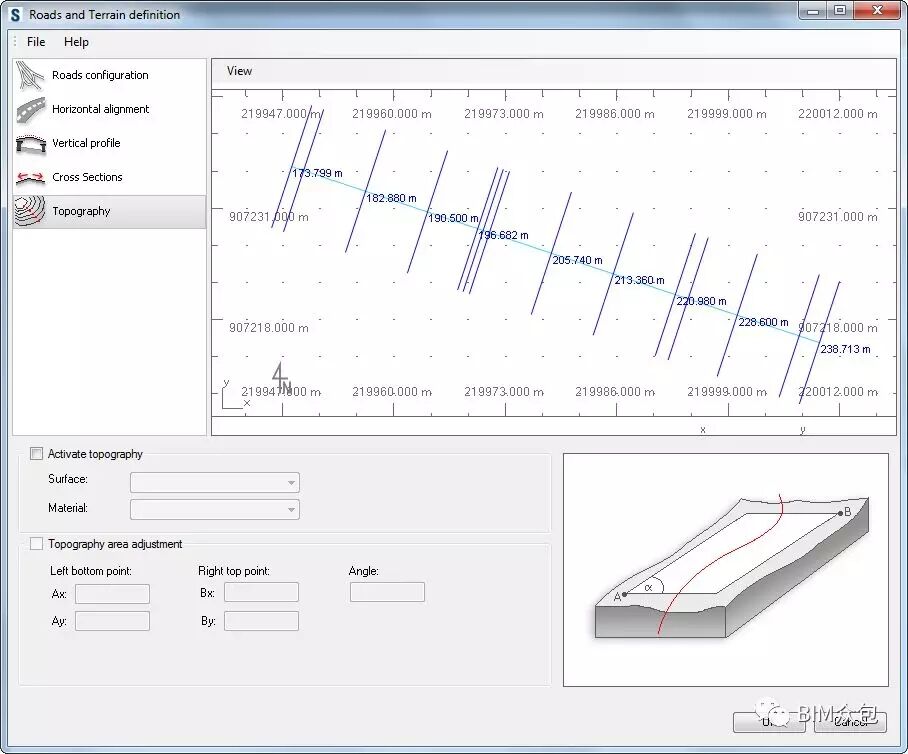The image size is (908, 754).
Task: Expand the Surface dropdown list
Action: tap(291, 483)
